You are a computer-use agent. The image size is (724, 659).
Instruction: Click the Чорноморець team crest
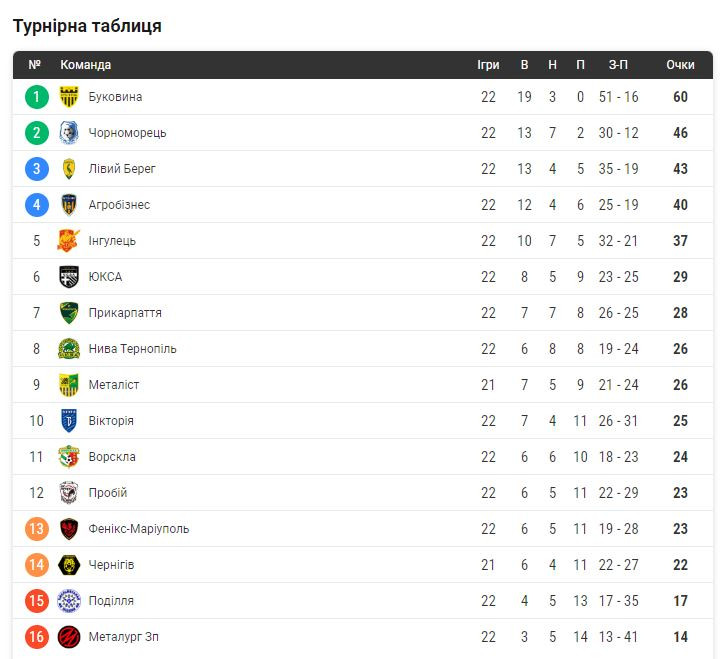click(69, 133)
